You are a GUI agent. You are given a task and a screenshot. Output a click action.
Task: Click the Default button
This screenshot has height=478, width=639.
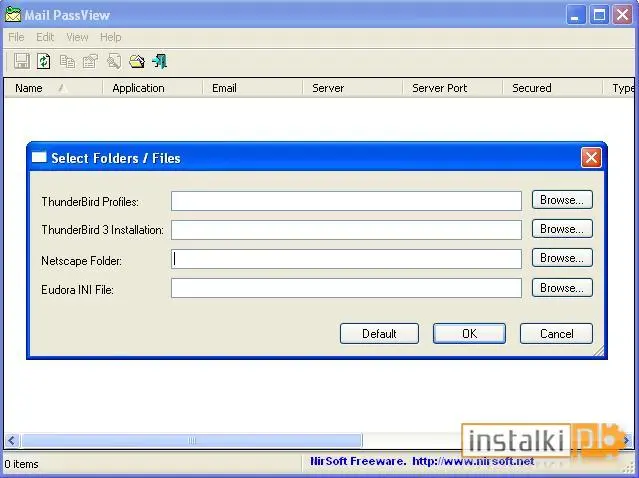point(379,334)
